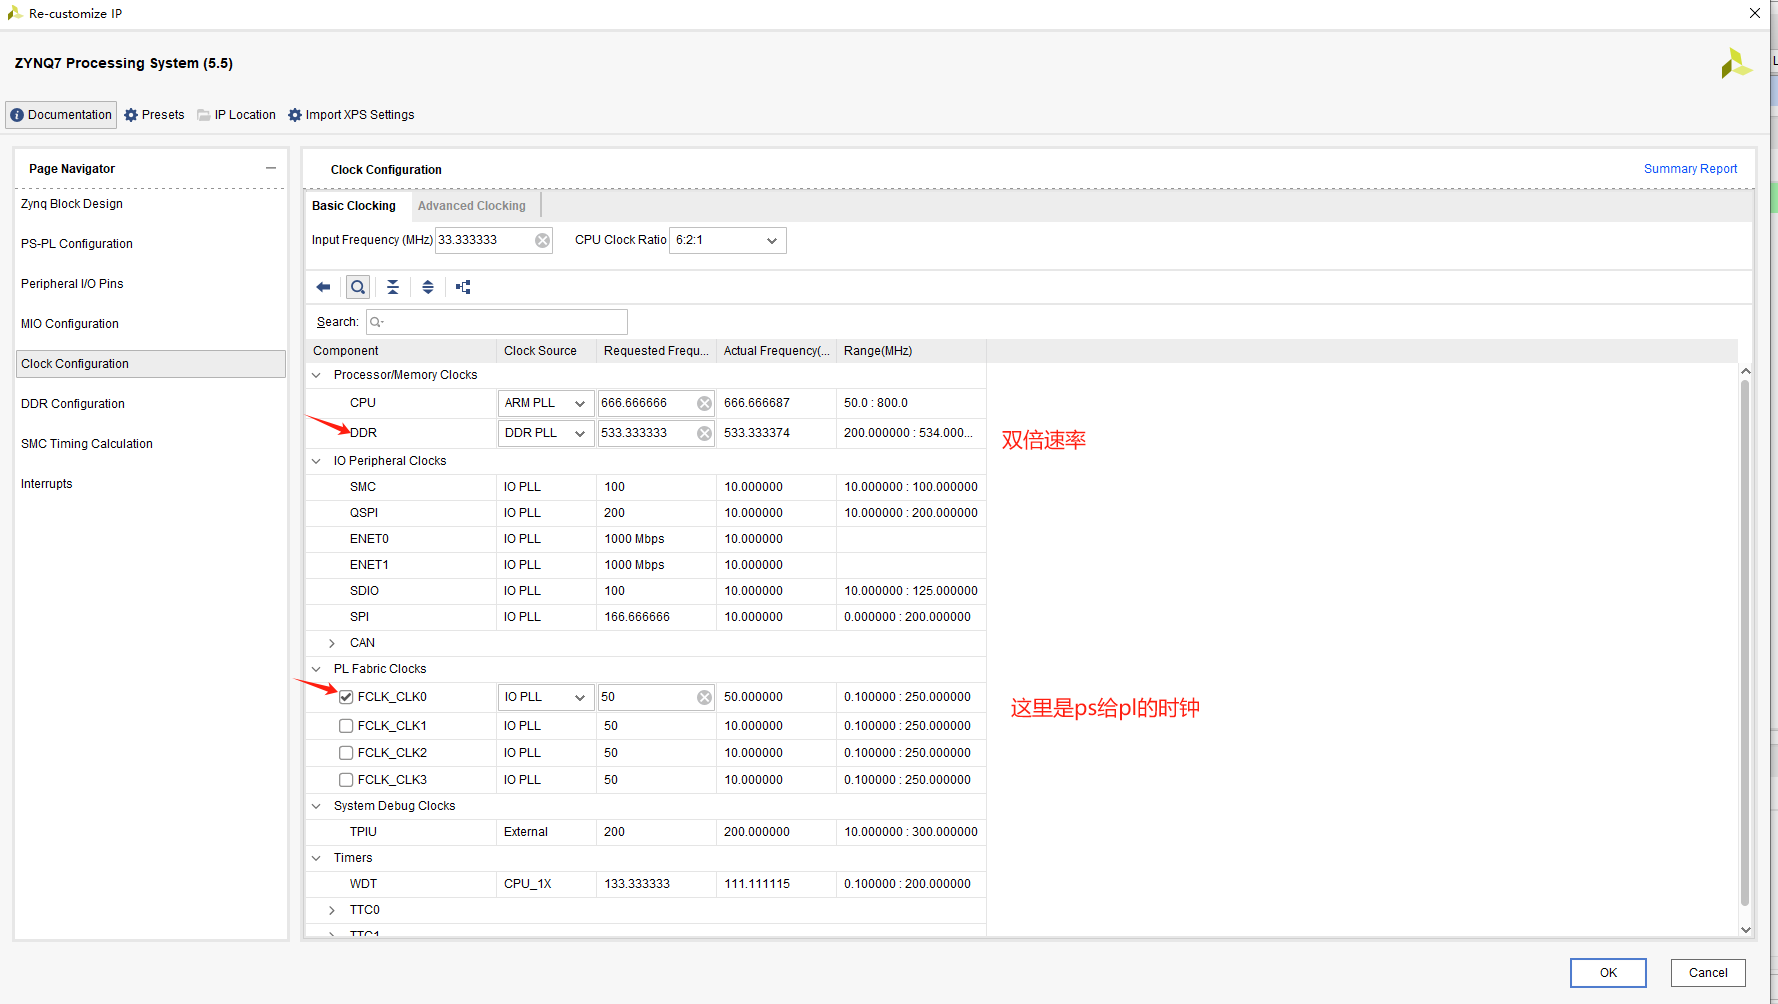Viewport: 1778px width, 1004px height.
Task: Select the WDT timer row
Action: coord(646,884)
